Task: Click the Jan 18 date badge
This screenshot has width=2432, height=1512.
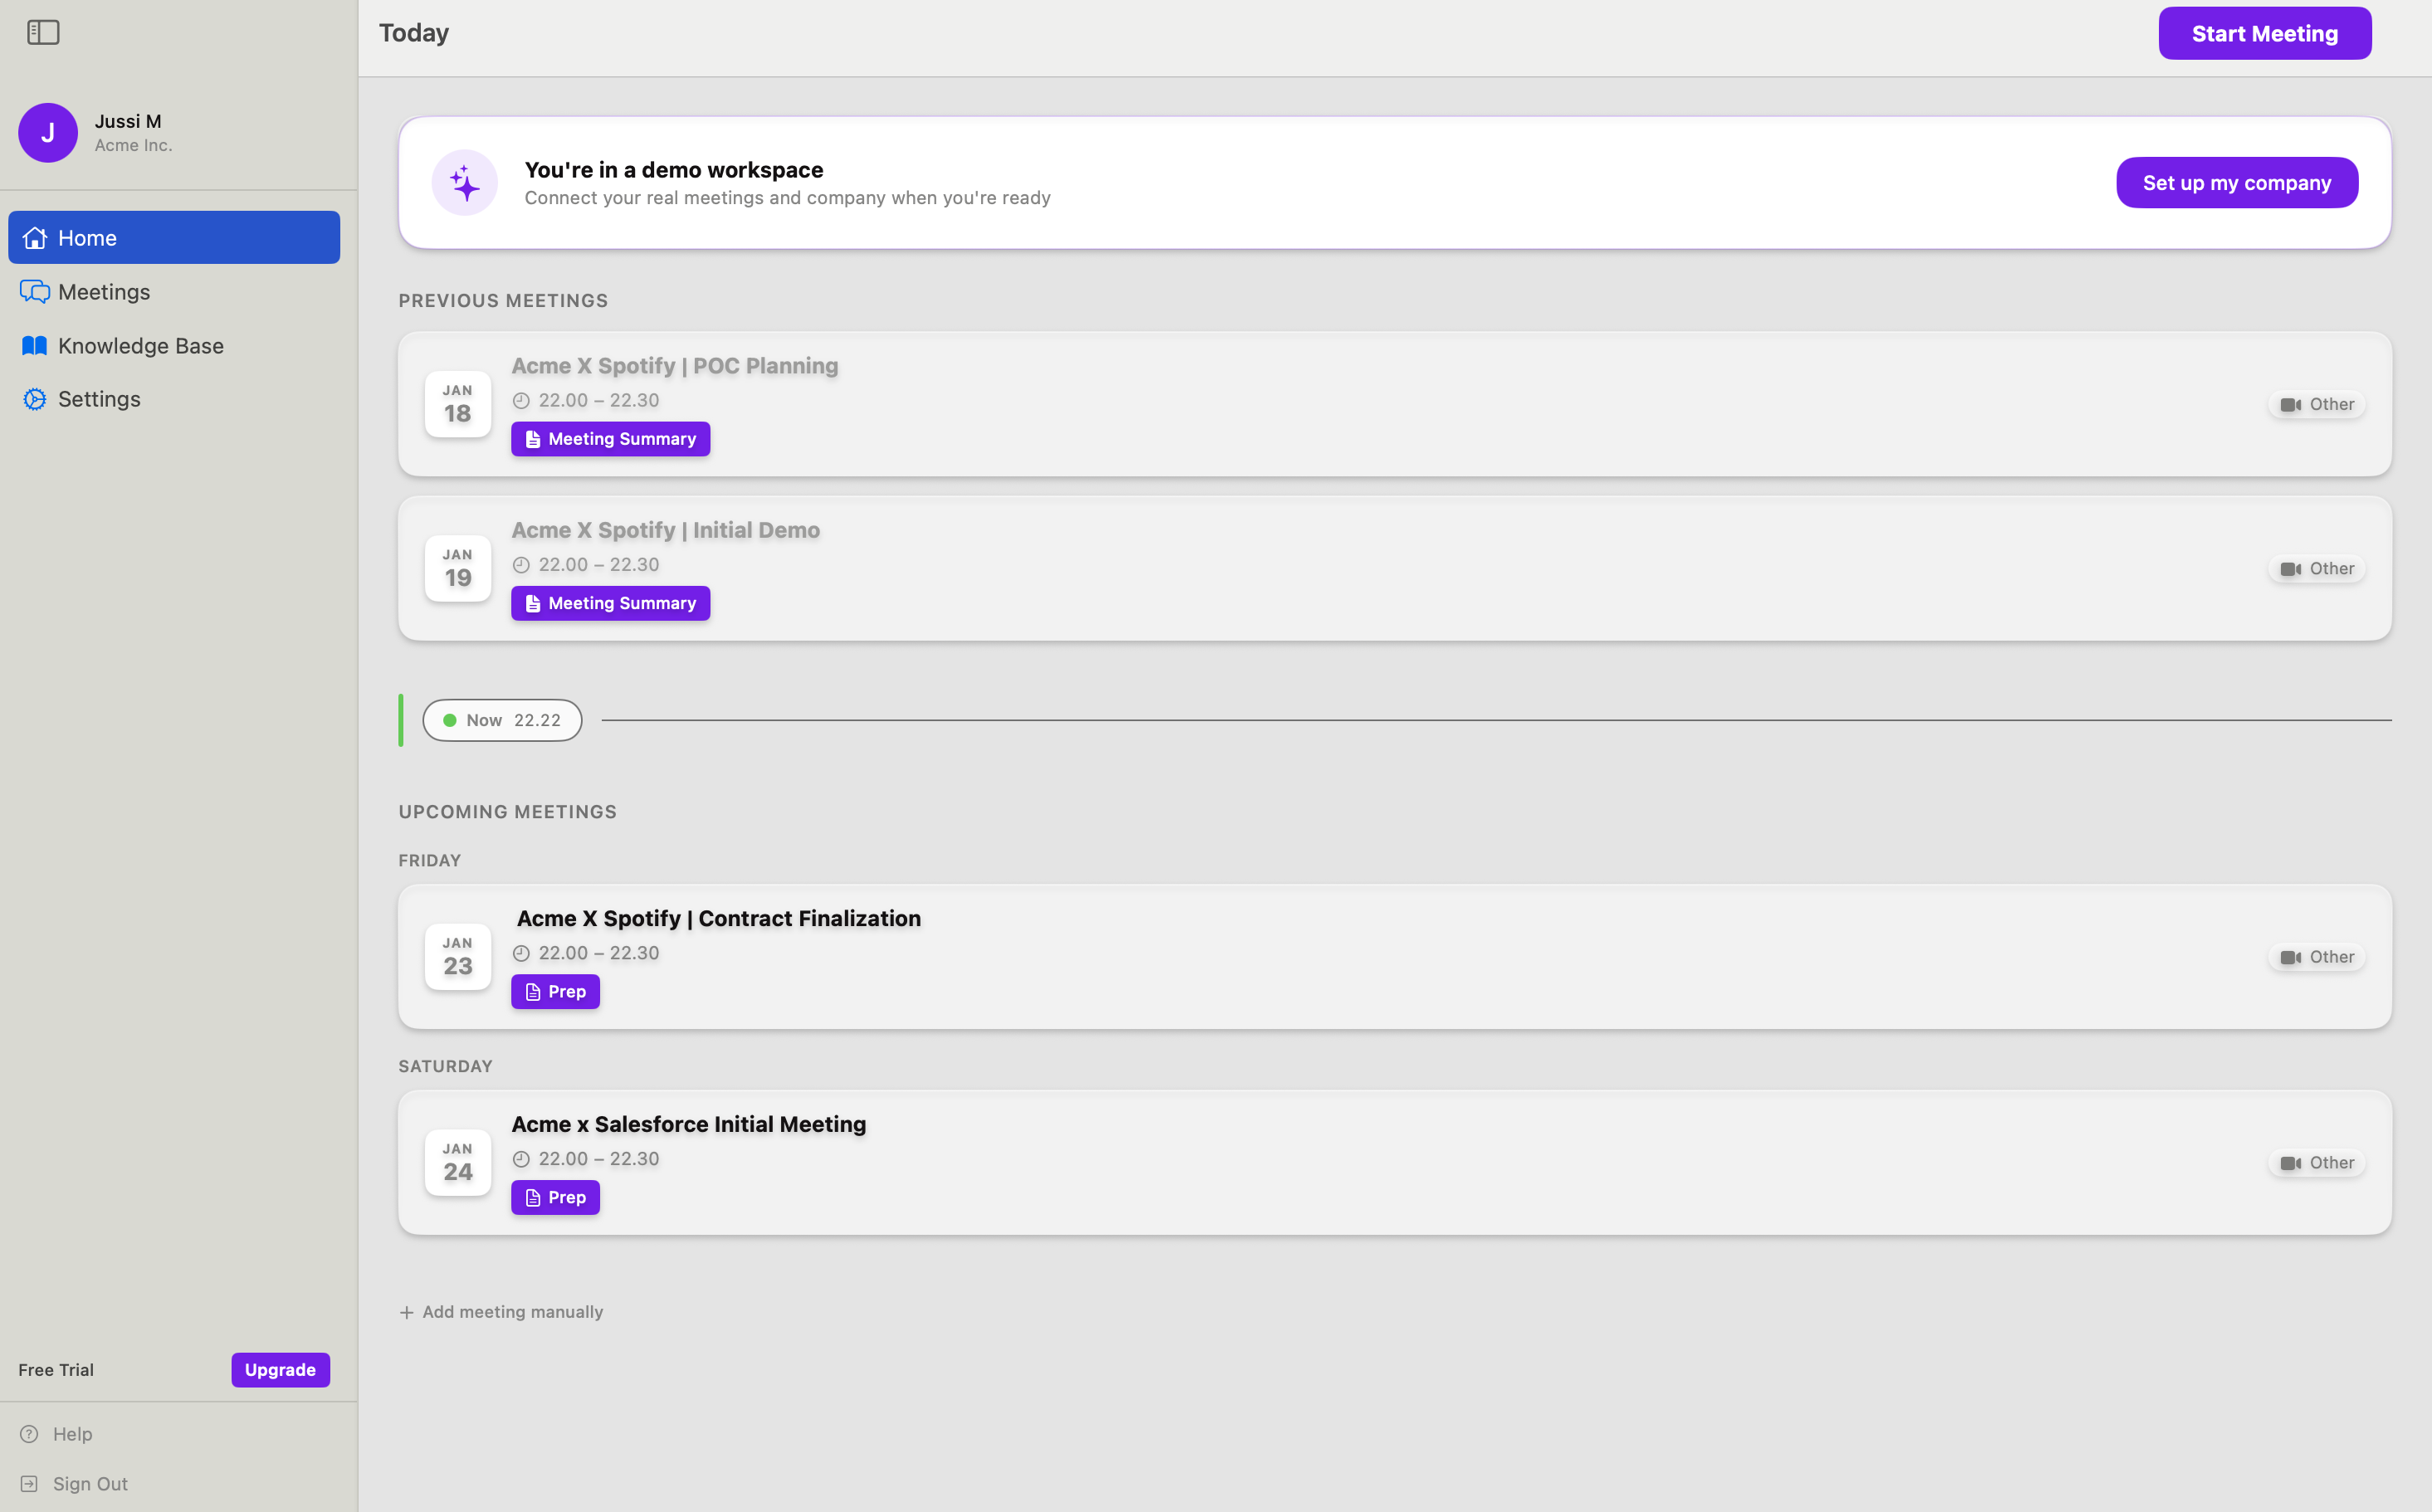Action: (x=458, y=404)
